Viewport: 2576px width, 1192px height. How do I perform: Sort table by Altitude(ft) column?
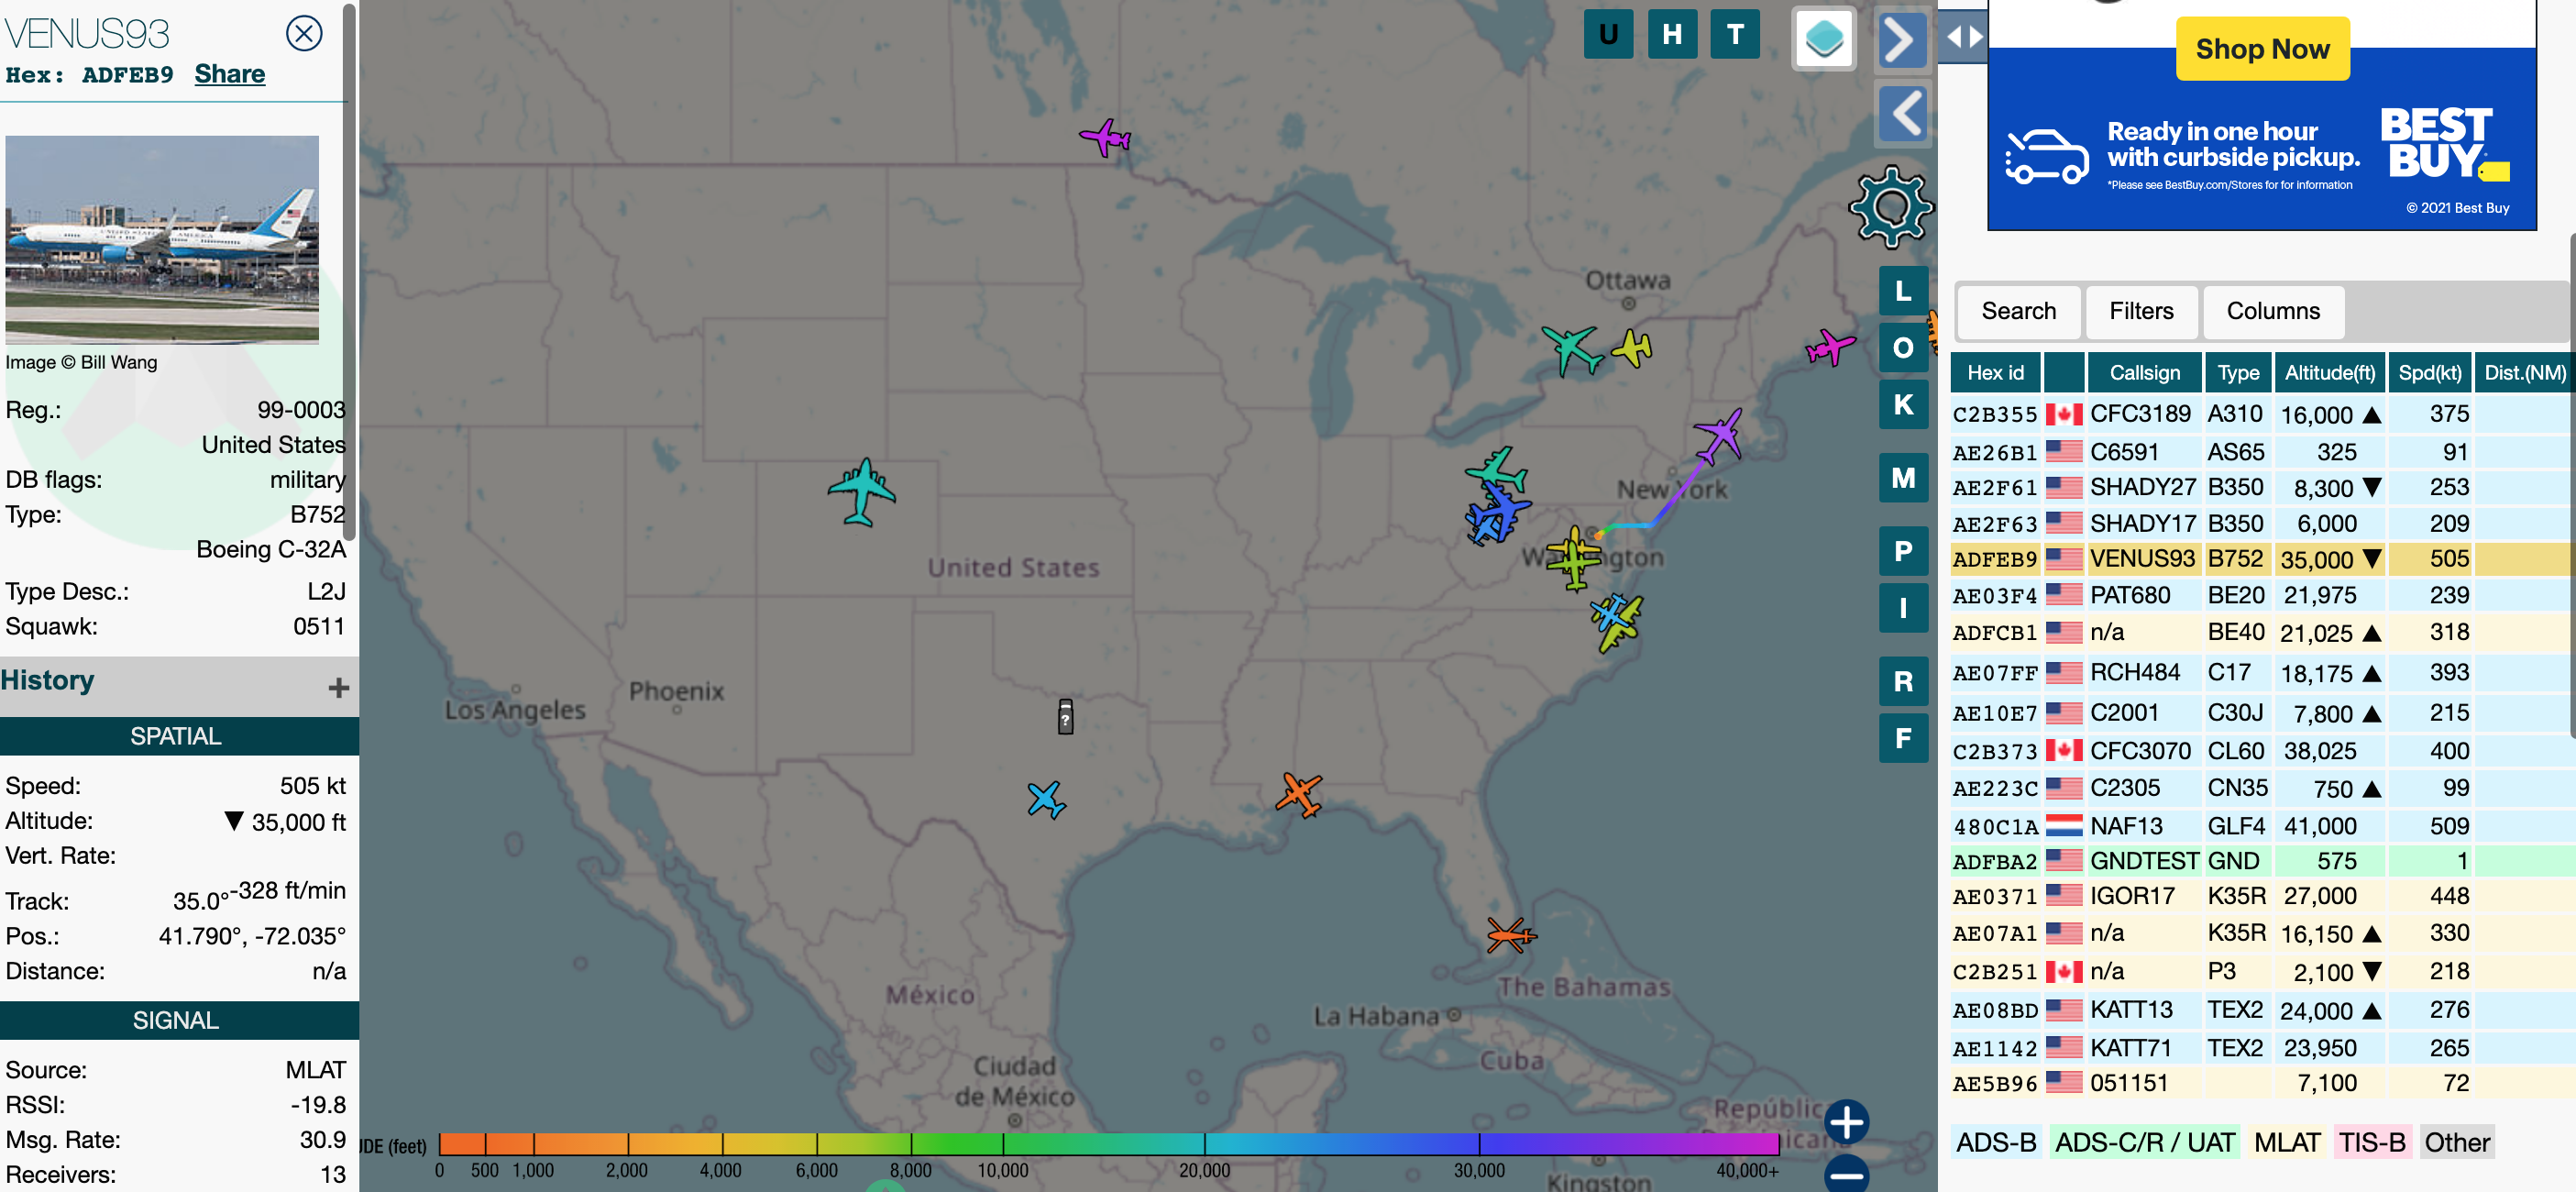[2329, 373]
